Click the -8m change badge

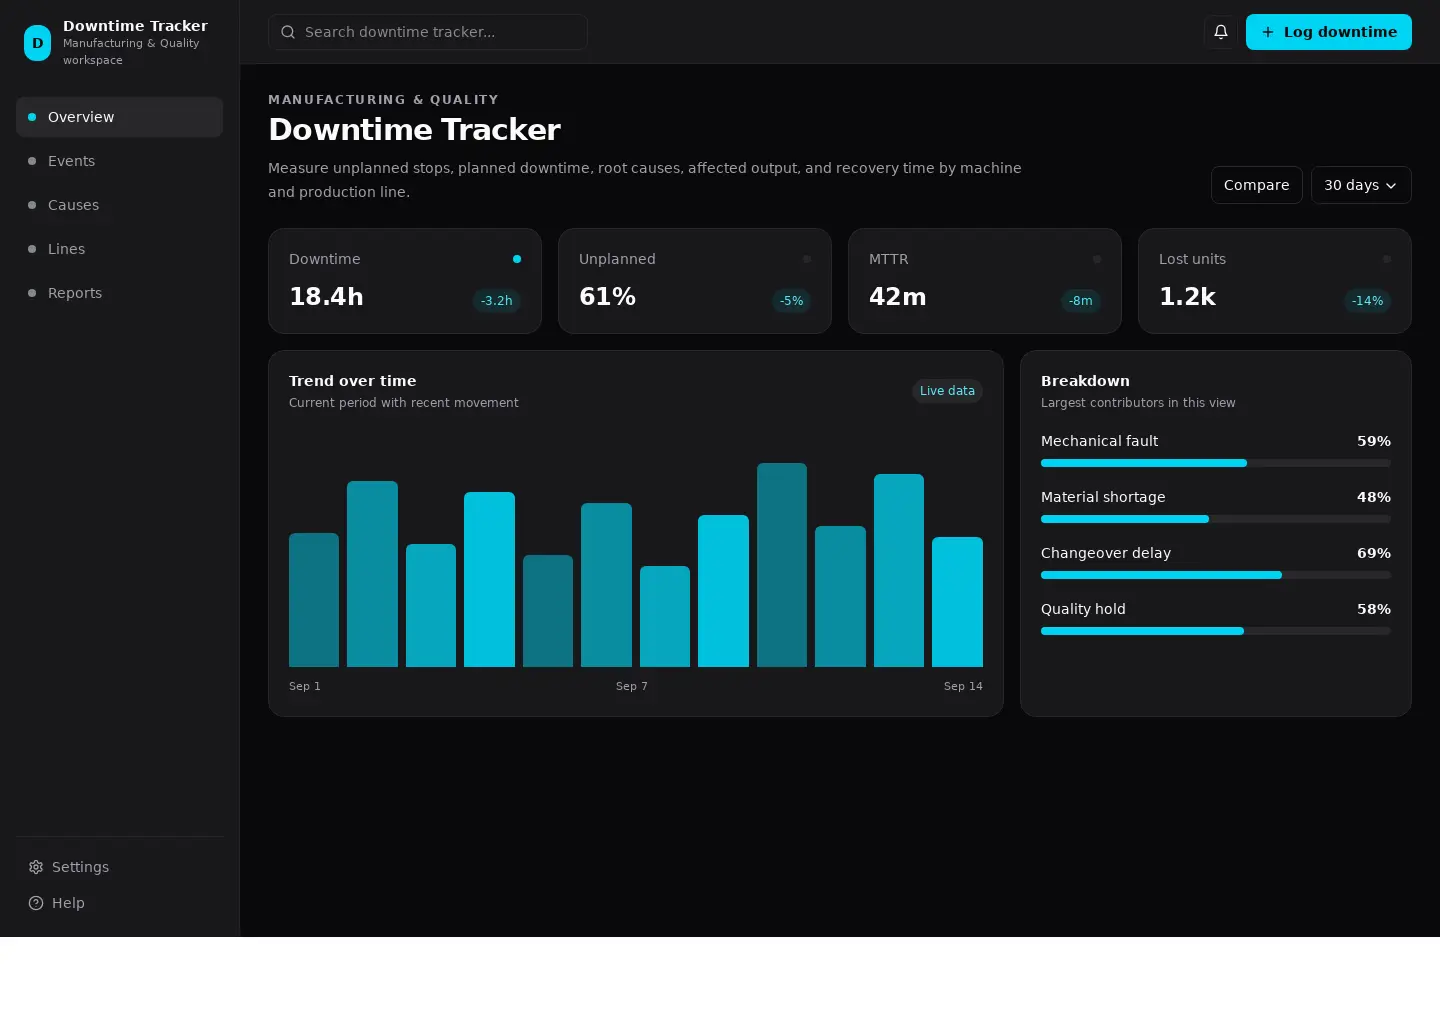click(1080, 300)
